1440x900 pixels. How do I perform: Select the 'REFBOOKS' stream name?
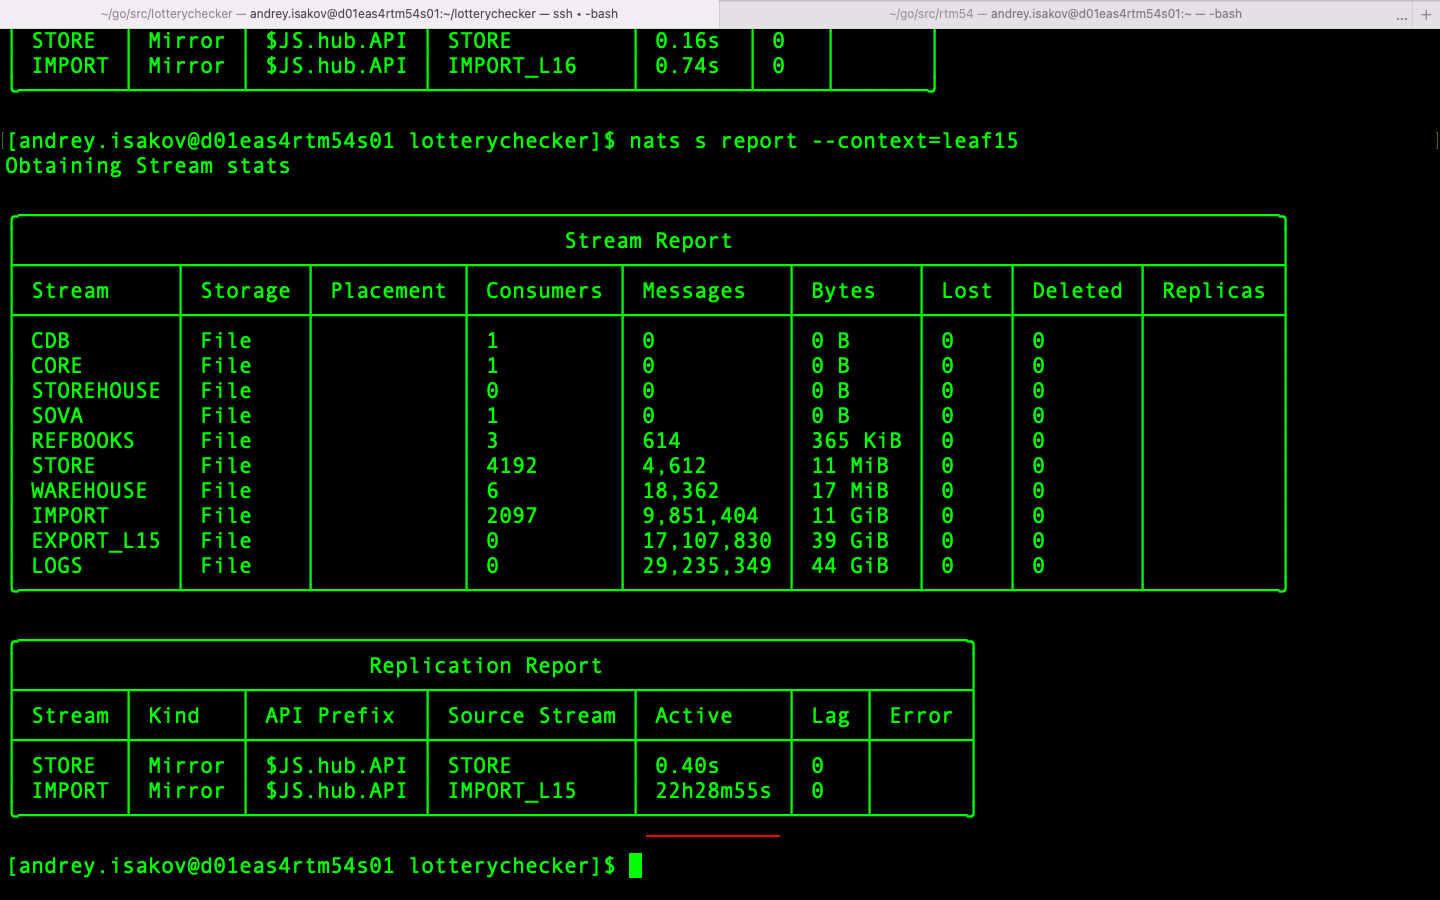coord(83,441)
